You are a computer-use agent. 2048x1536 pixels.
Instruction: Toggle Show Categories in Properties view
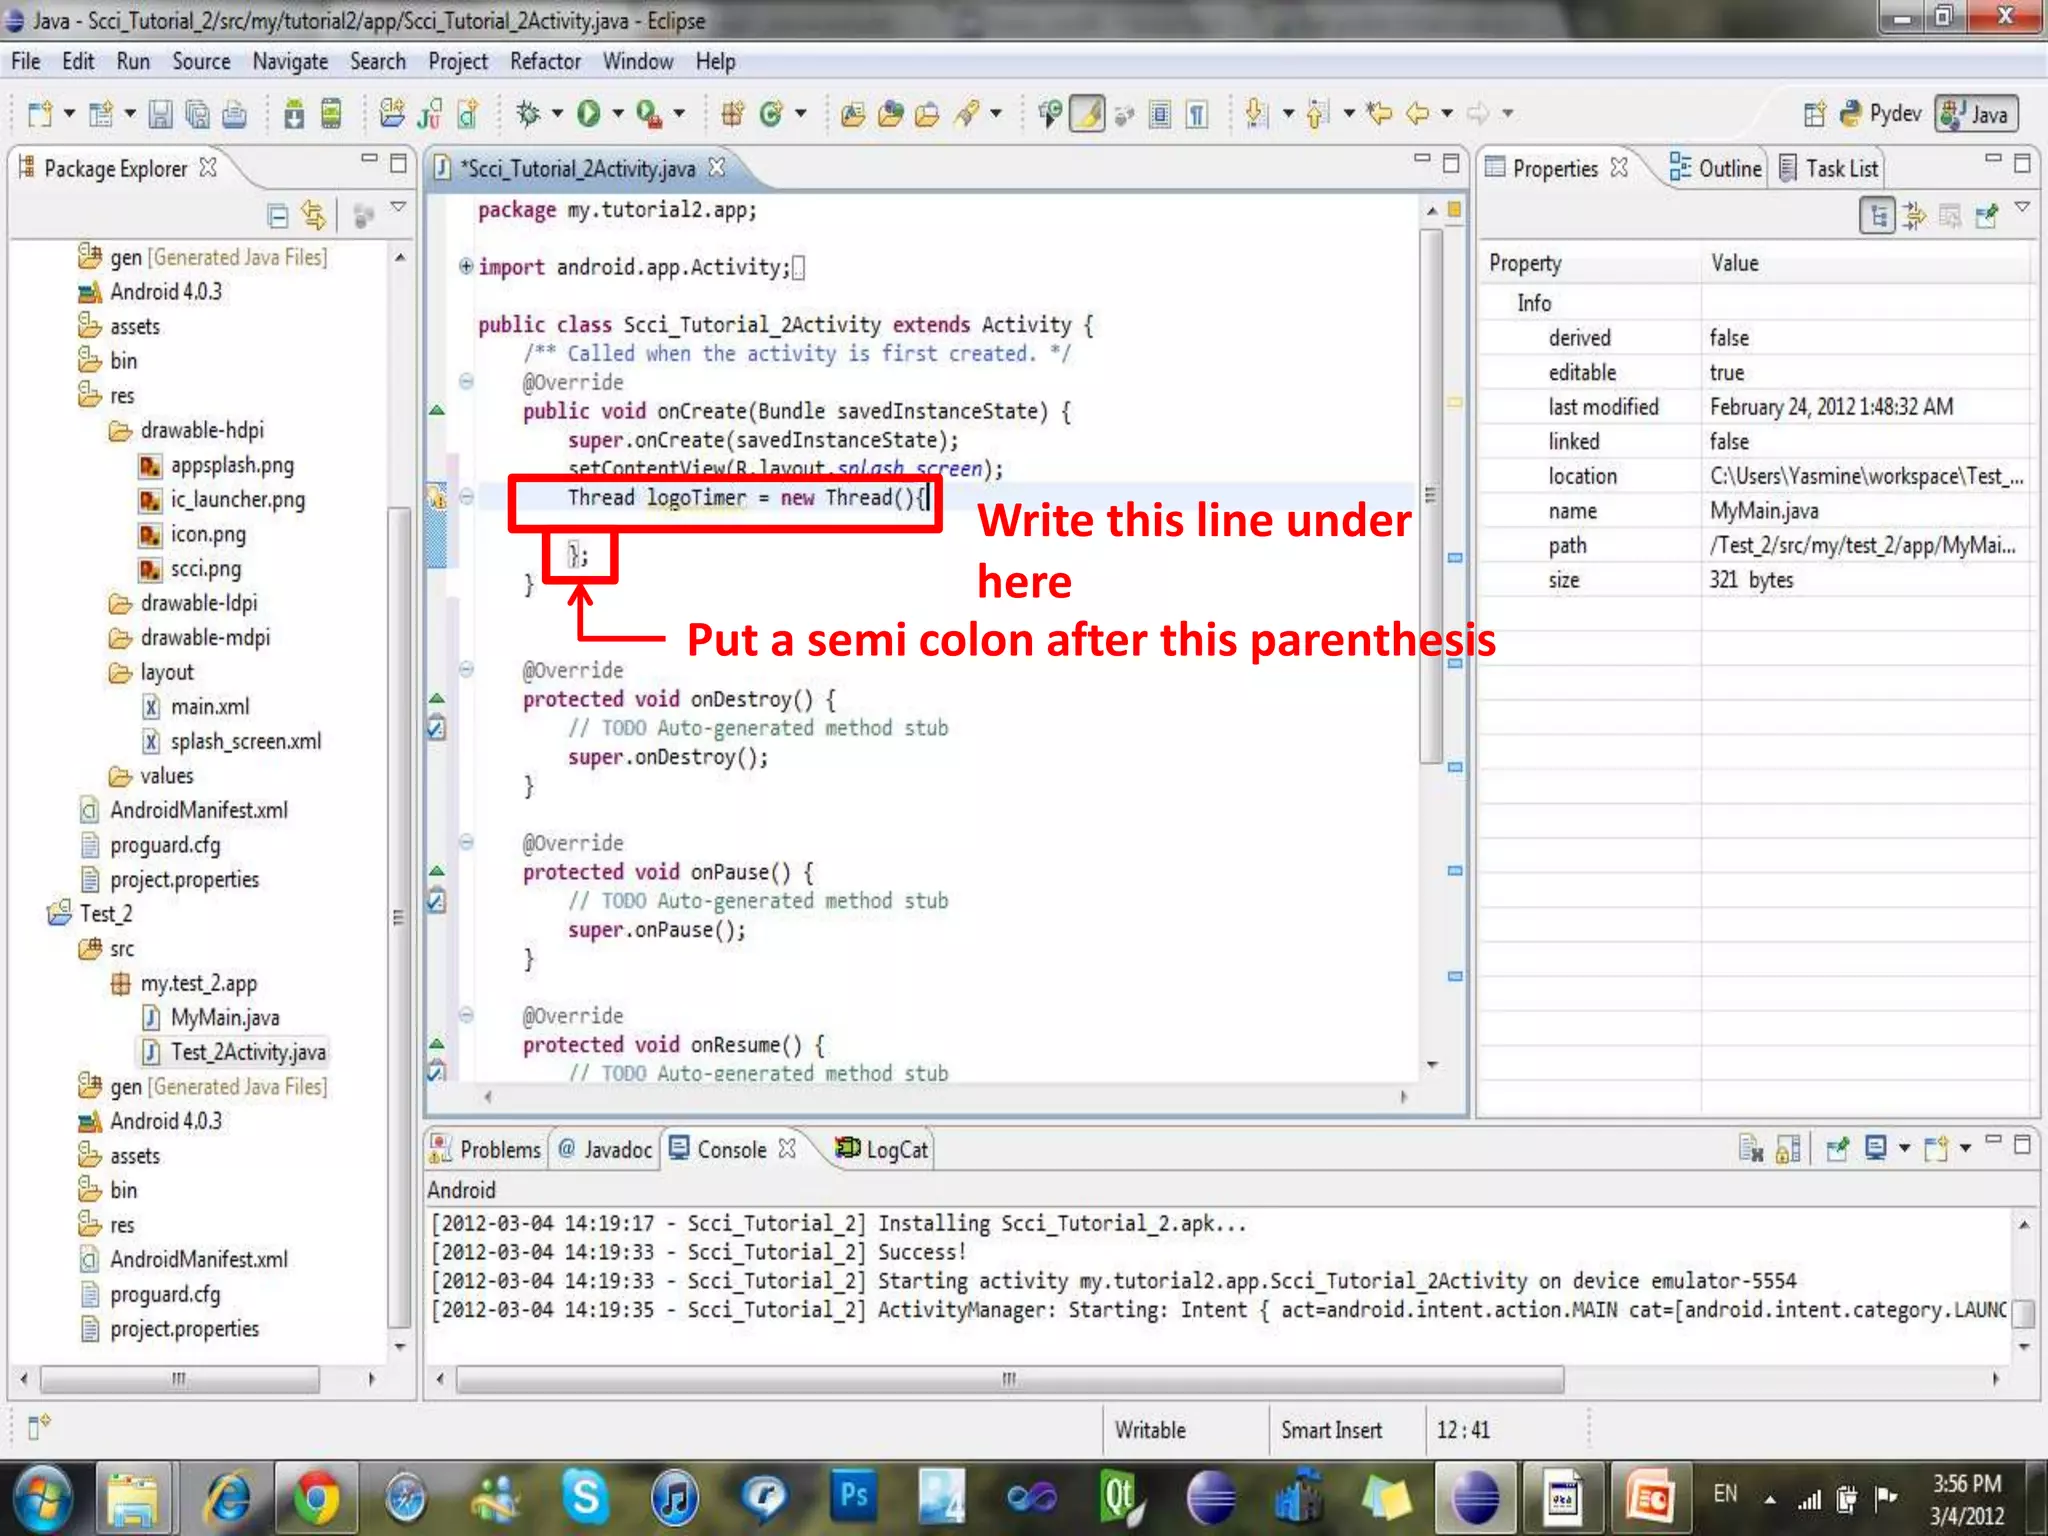1878,215
